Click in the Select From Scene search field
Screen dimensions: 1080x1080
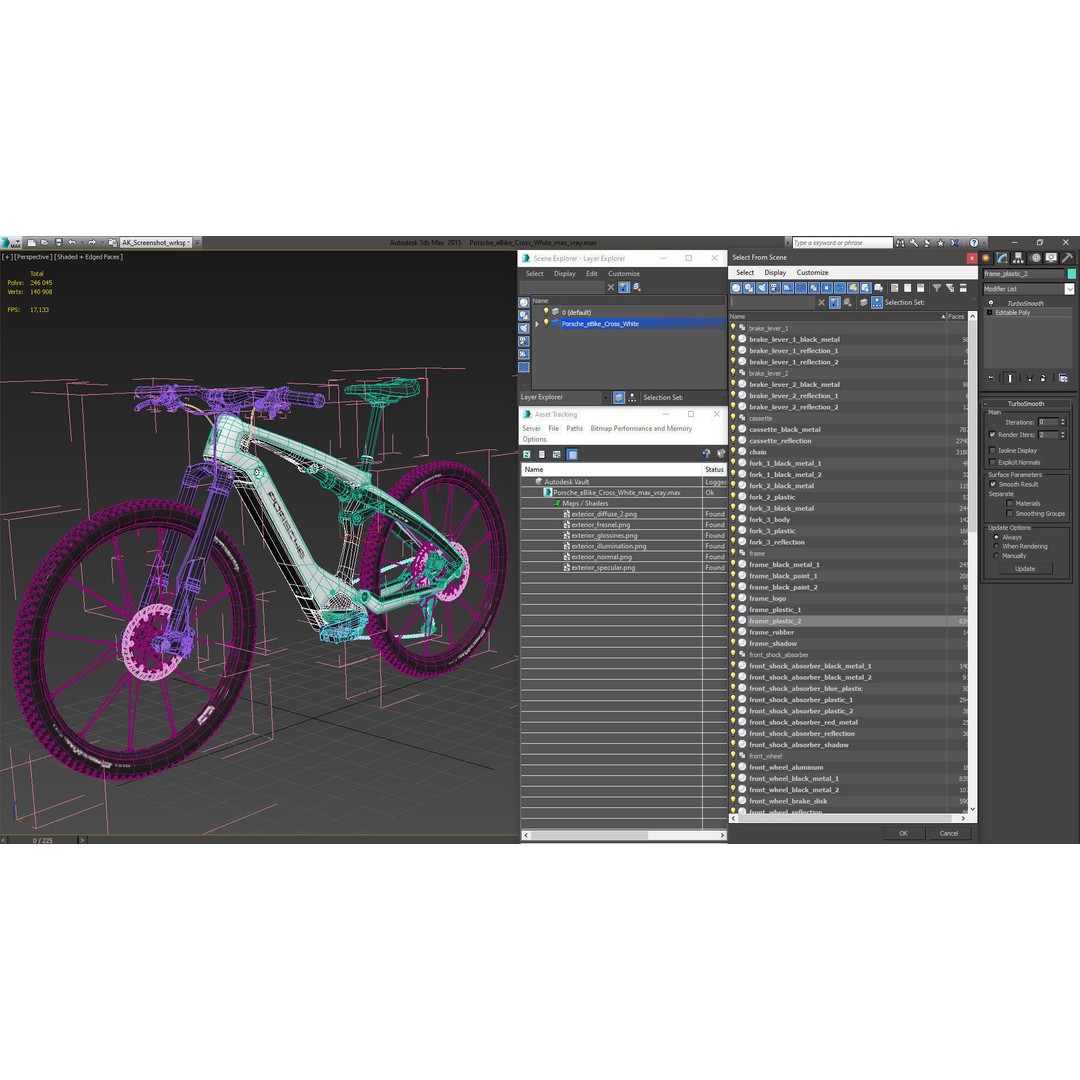tap(772, 302)
